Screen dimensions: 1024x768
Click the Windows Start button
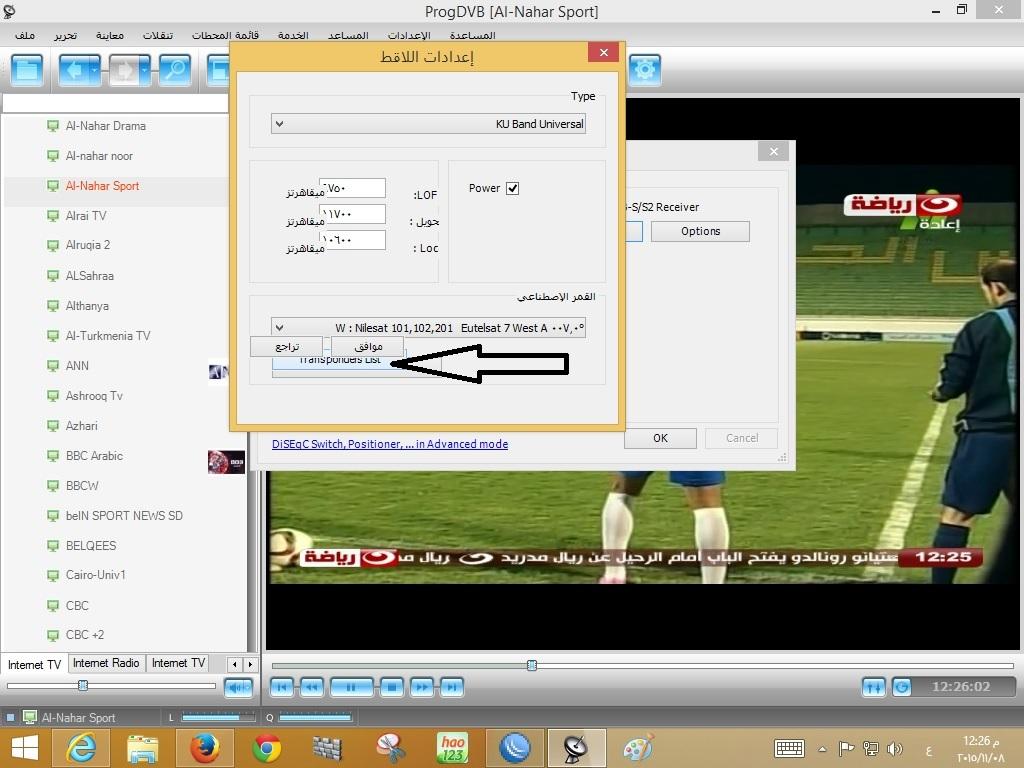[24, 748]
